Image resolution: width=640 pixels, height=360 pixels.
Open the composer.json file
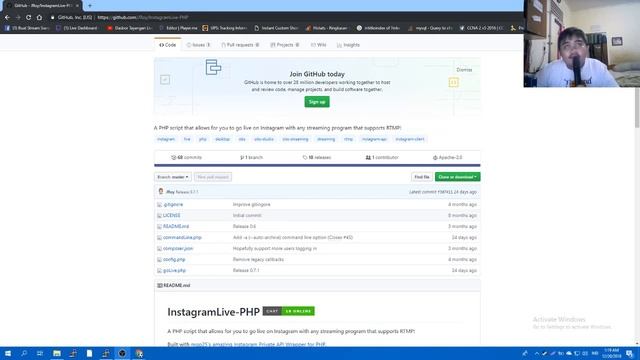(178, 249)
